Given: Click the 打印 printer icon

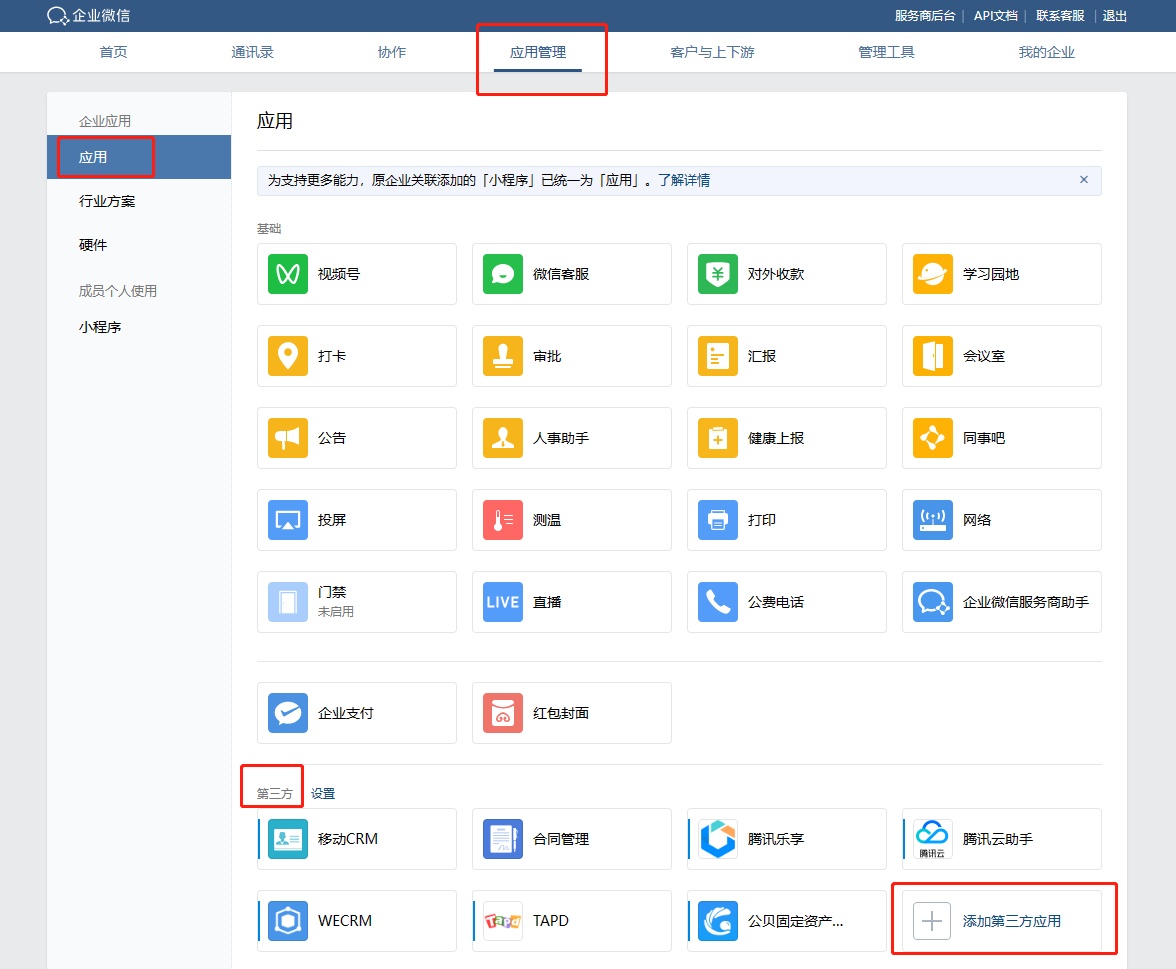Looking at the screenshot, I should coord(718,520).
